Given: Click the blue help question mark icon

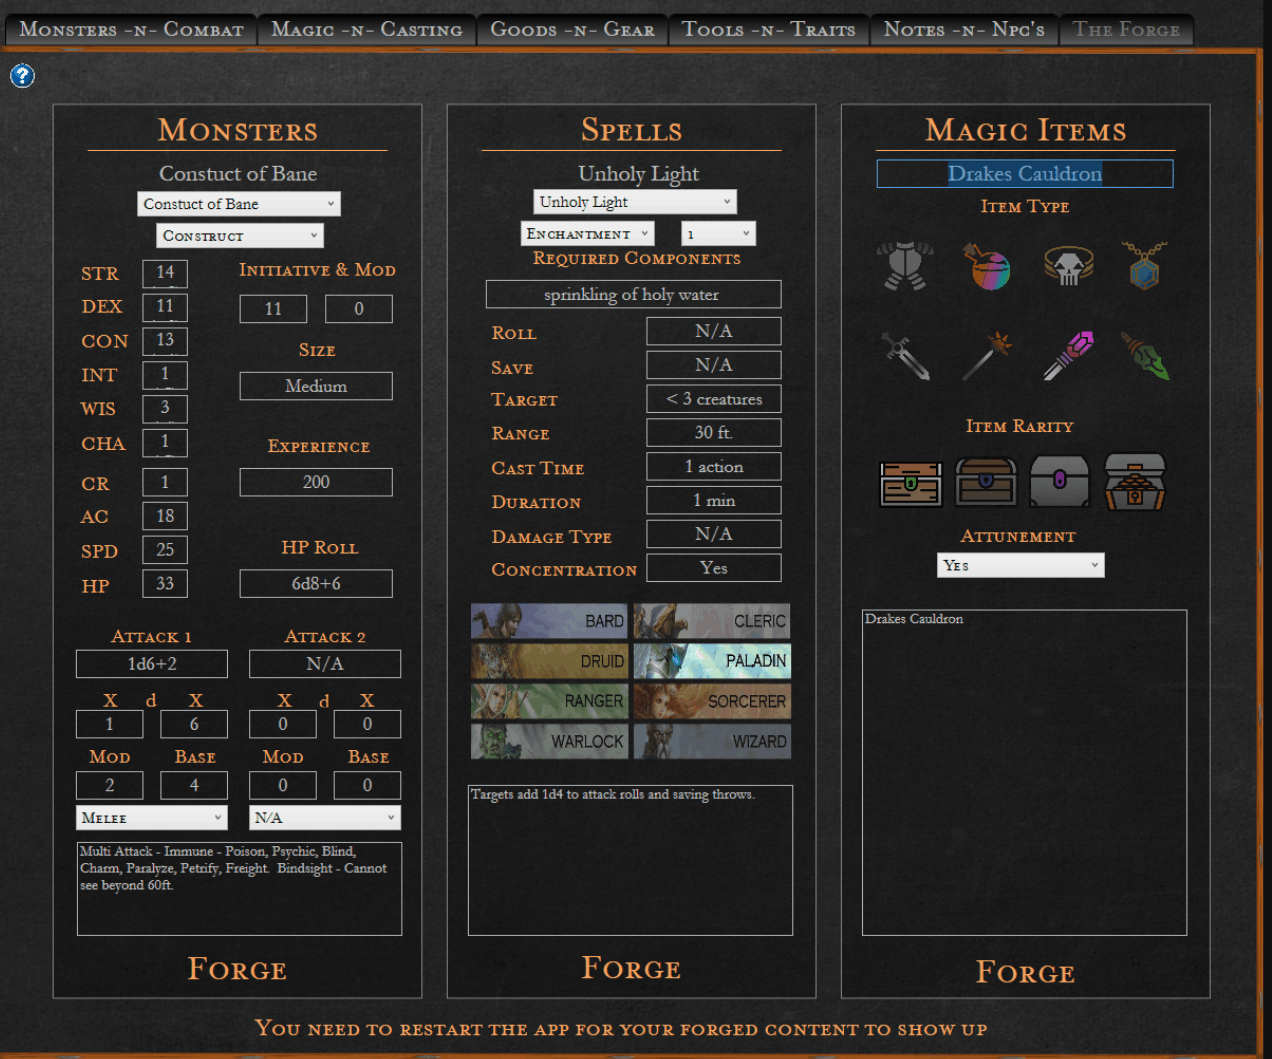Looking at the screenshot, I should point(22,76).
